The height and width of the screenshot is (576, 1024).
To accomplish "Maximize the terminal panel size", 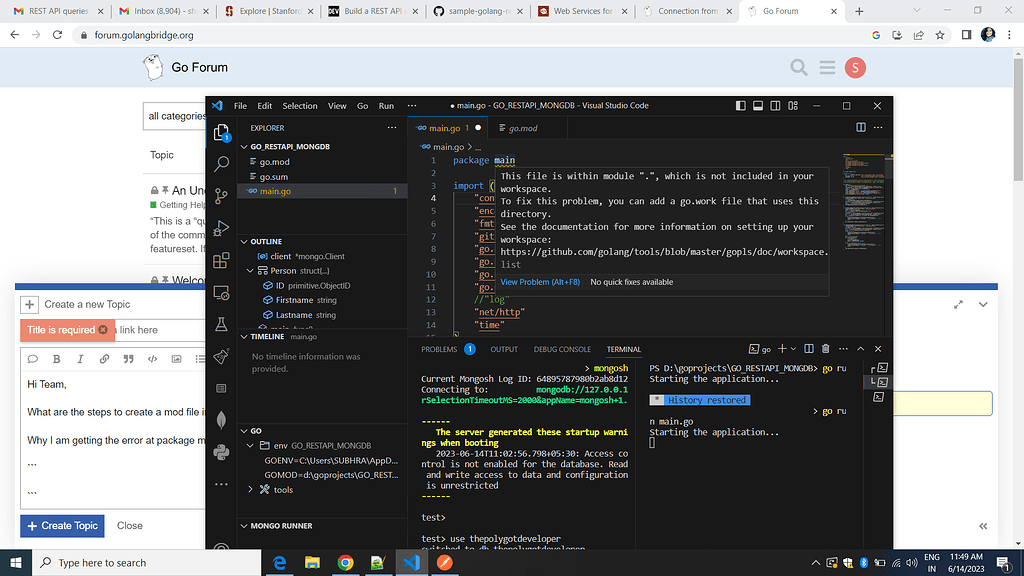I will (861, 349).
